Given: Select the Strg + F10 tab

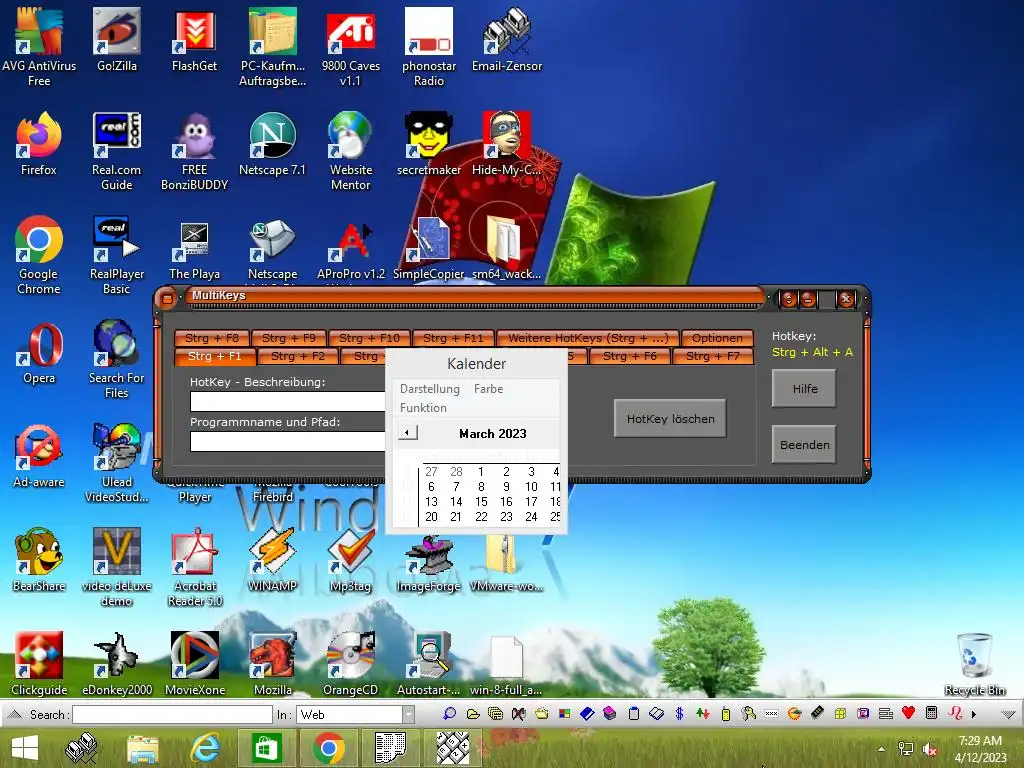Looking at the screenshot, I should pos(369,338).
